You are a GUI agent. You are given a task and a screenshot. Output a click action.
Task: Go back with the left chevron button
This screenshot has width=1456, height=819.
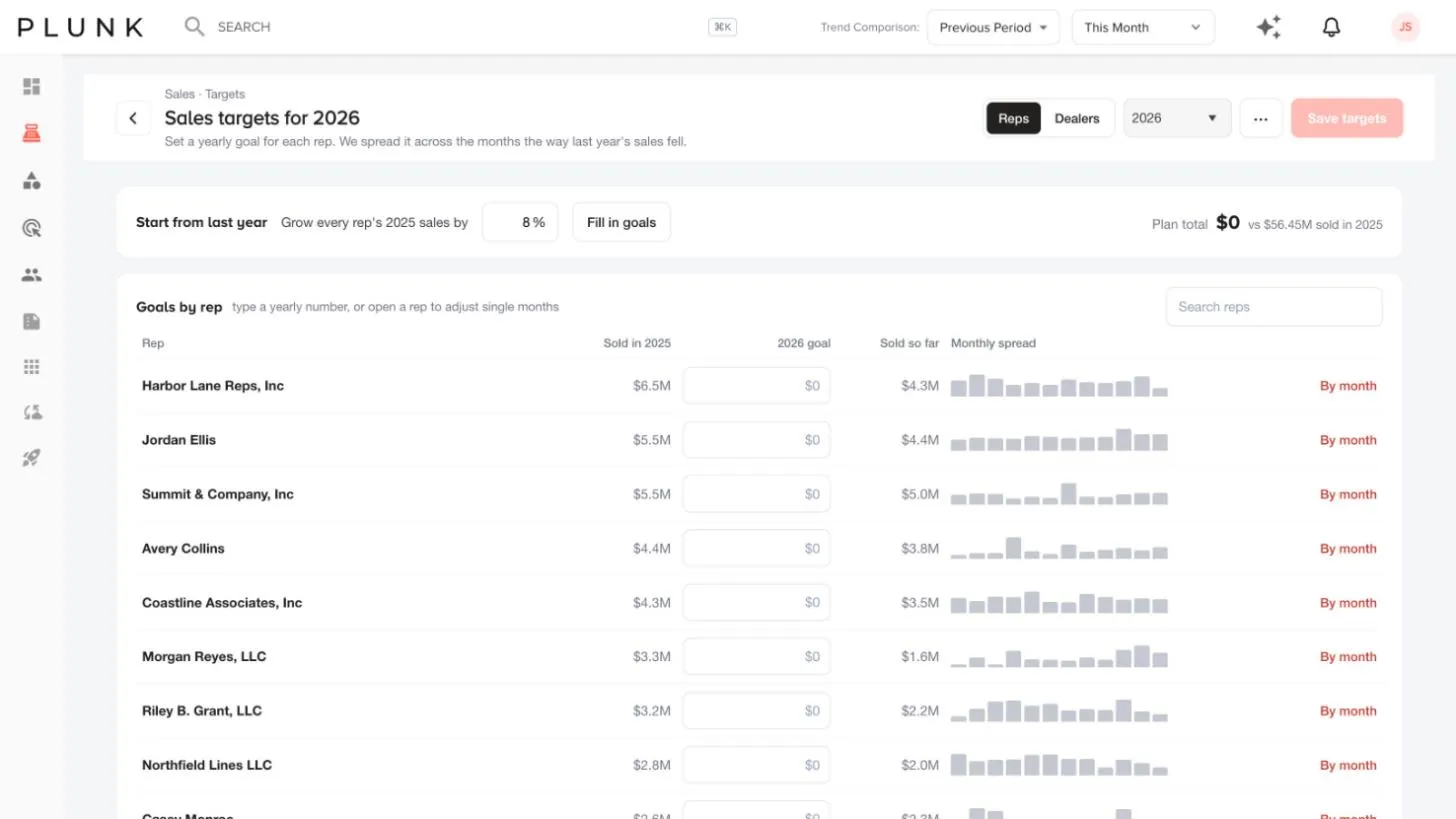pos(133,118)
